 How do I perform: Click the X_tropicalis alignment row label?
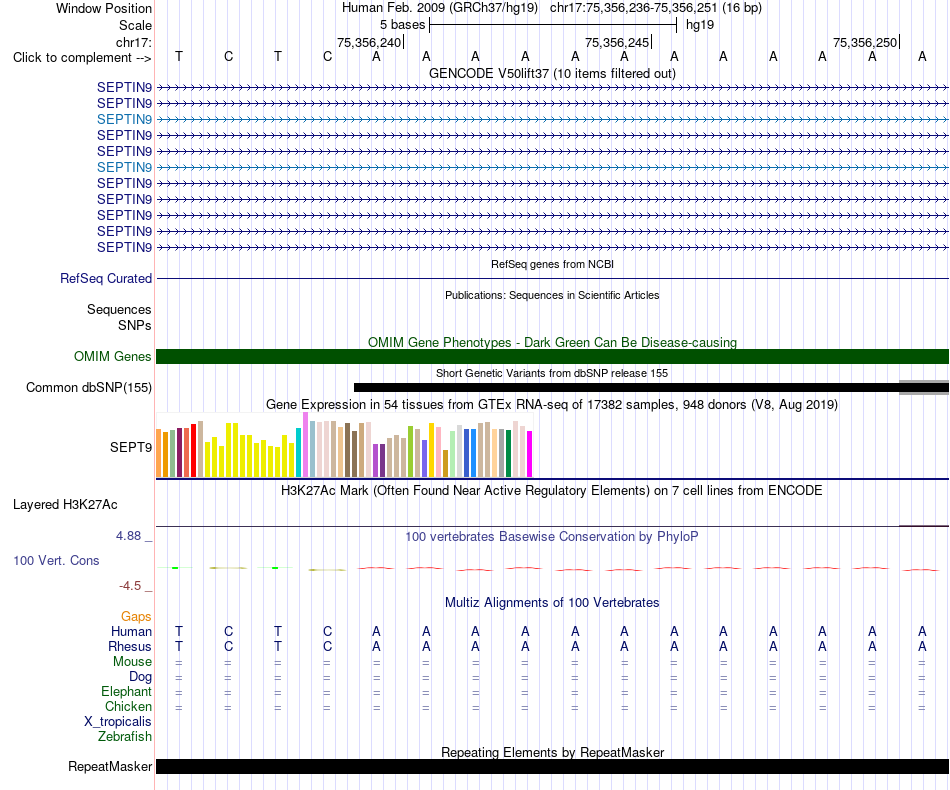coord(118,722)
